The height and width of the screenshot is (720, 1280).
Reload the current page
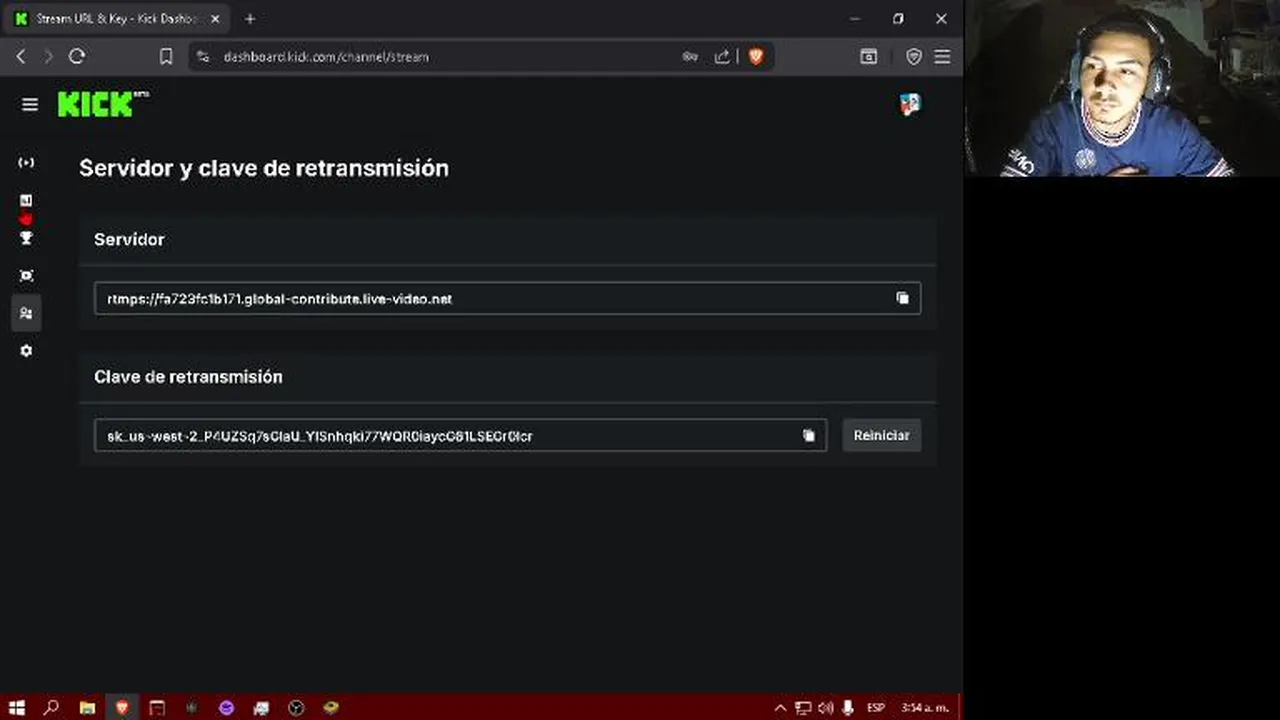pyautogui.click(x=77, y=57)
